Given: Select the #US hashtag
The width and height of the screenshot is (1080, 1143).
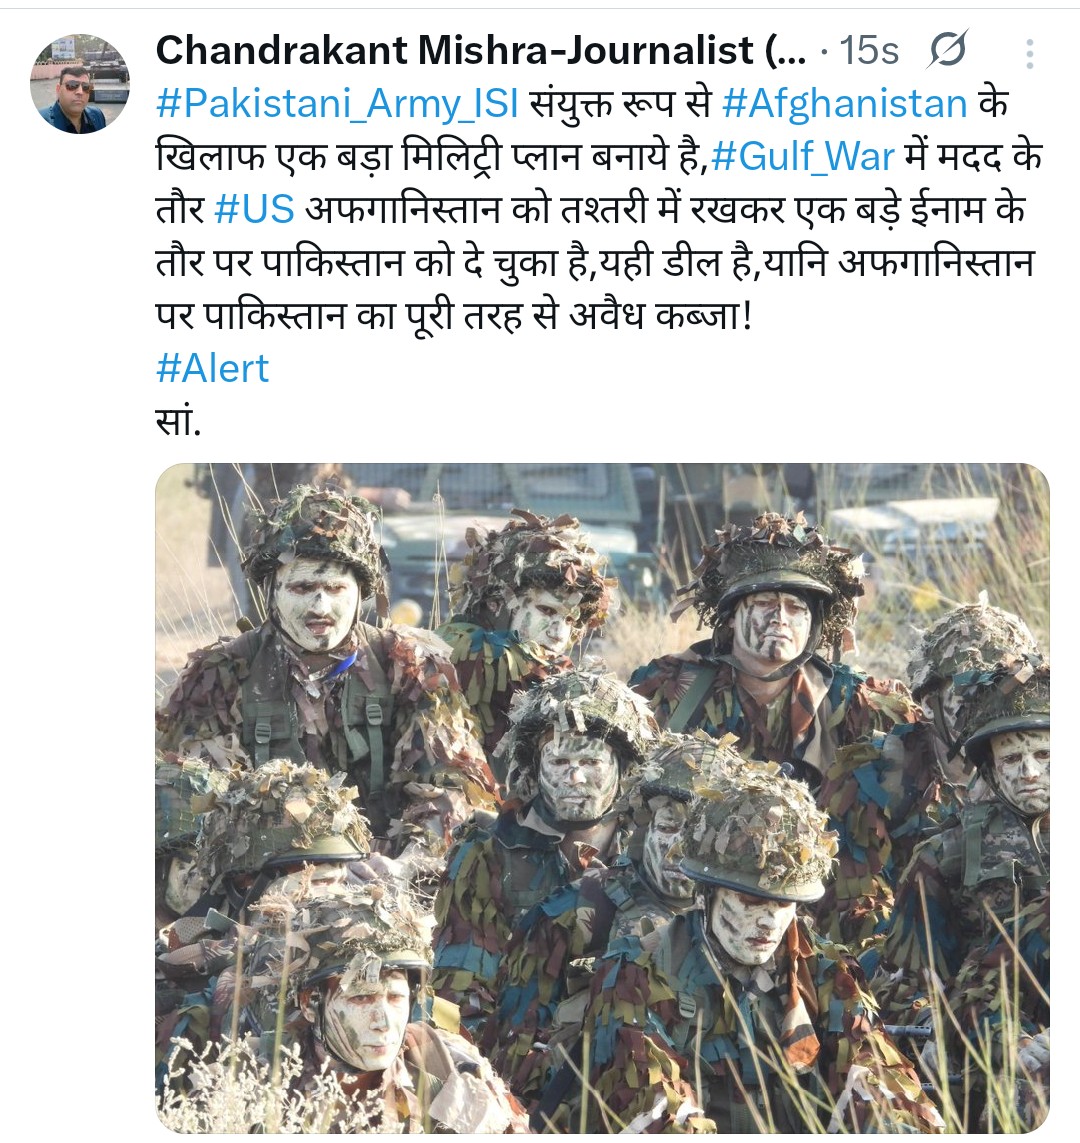Looking at the screenshot, I should click(254, 209).
